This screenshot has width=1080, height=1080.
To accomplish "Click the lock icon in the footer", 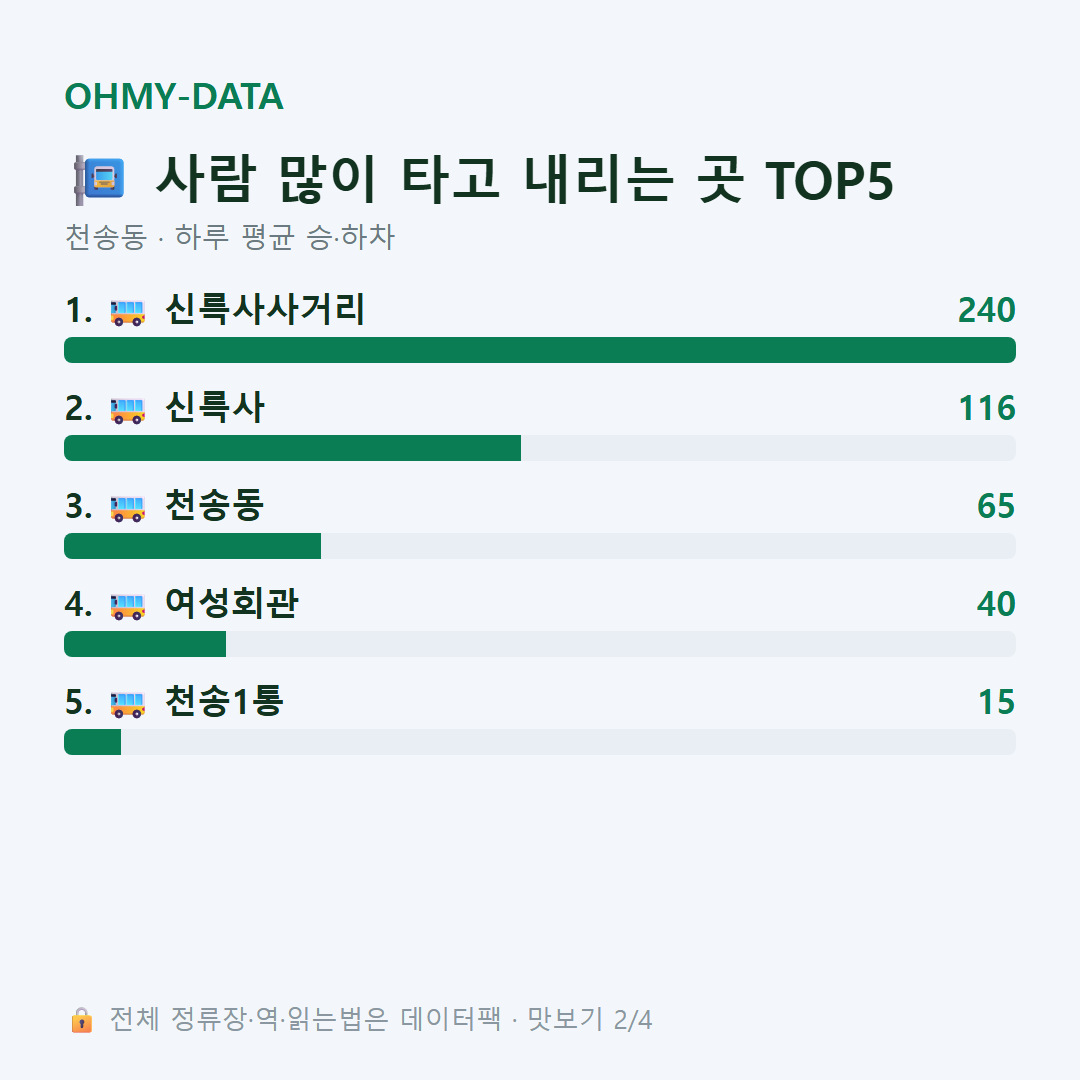I will 81,1019.
